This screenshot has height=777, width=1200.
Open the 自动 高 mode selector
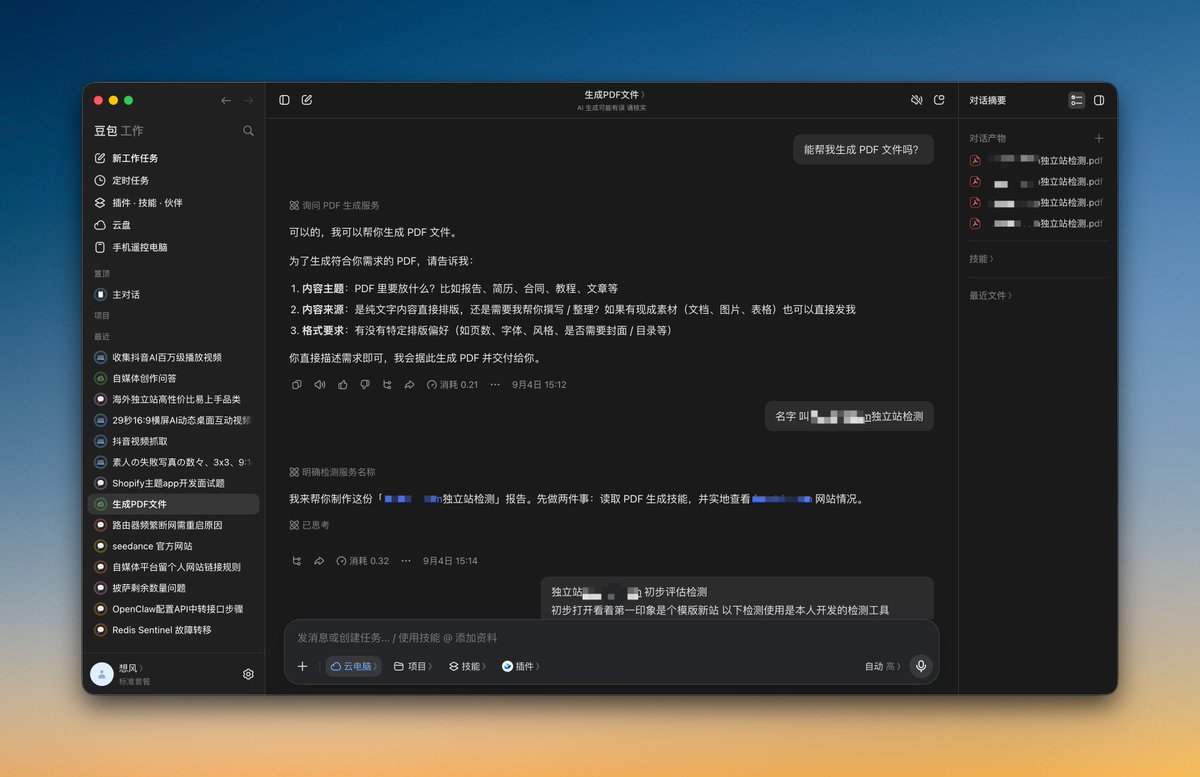(882, 666)
